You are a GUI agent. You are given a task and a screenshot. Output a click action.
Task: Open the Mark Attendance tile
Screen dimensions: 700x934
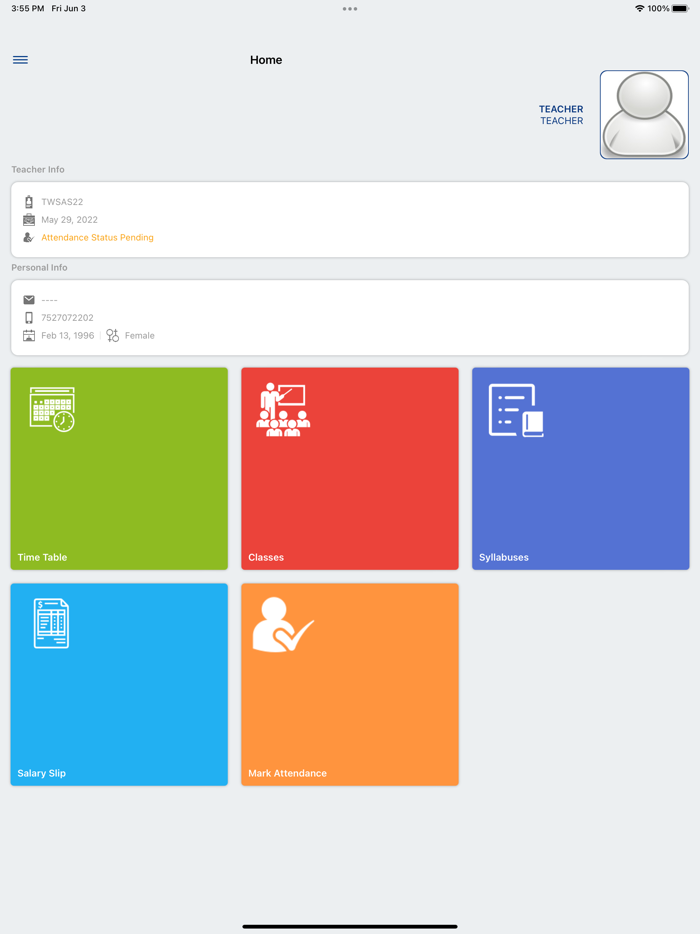(350, 684)
